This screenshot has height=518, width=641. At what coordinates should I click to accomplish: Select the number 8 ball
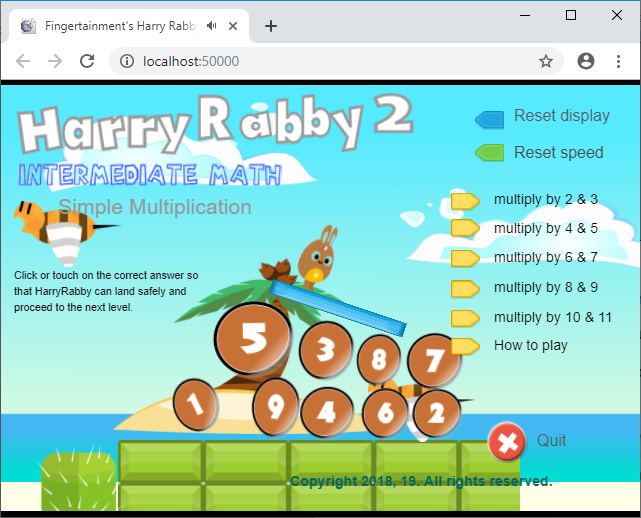[379, 359]
